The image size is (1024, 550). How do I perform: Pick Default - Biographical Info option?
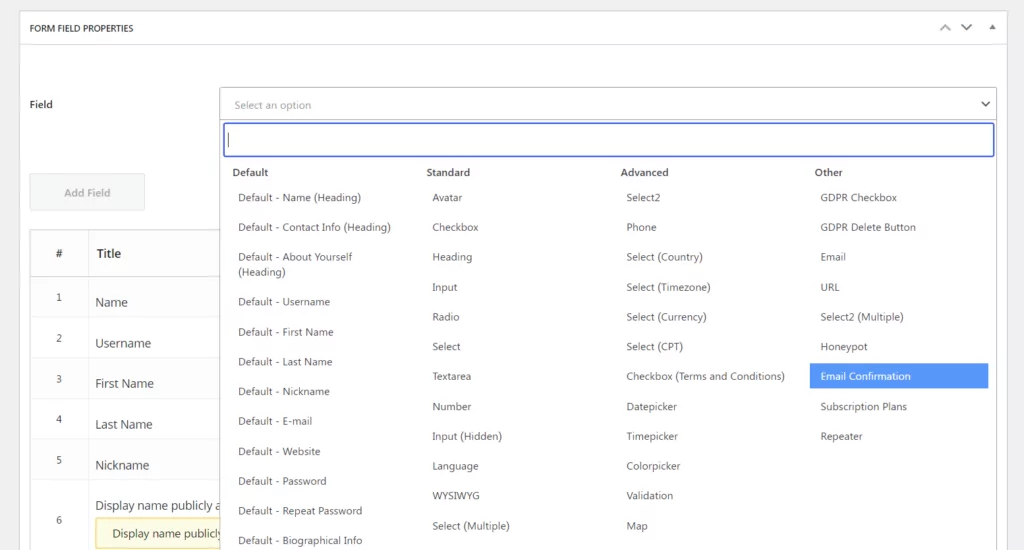300,541
